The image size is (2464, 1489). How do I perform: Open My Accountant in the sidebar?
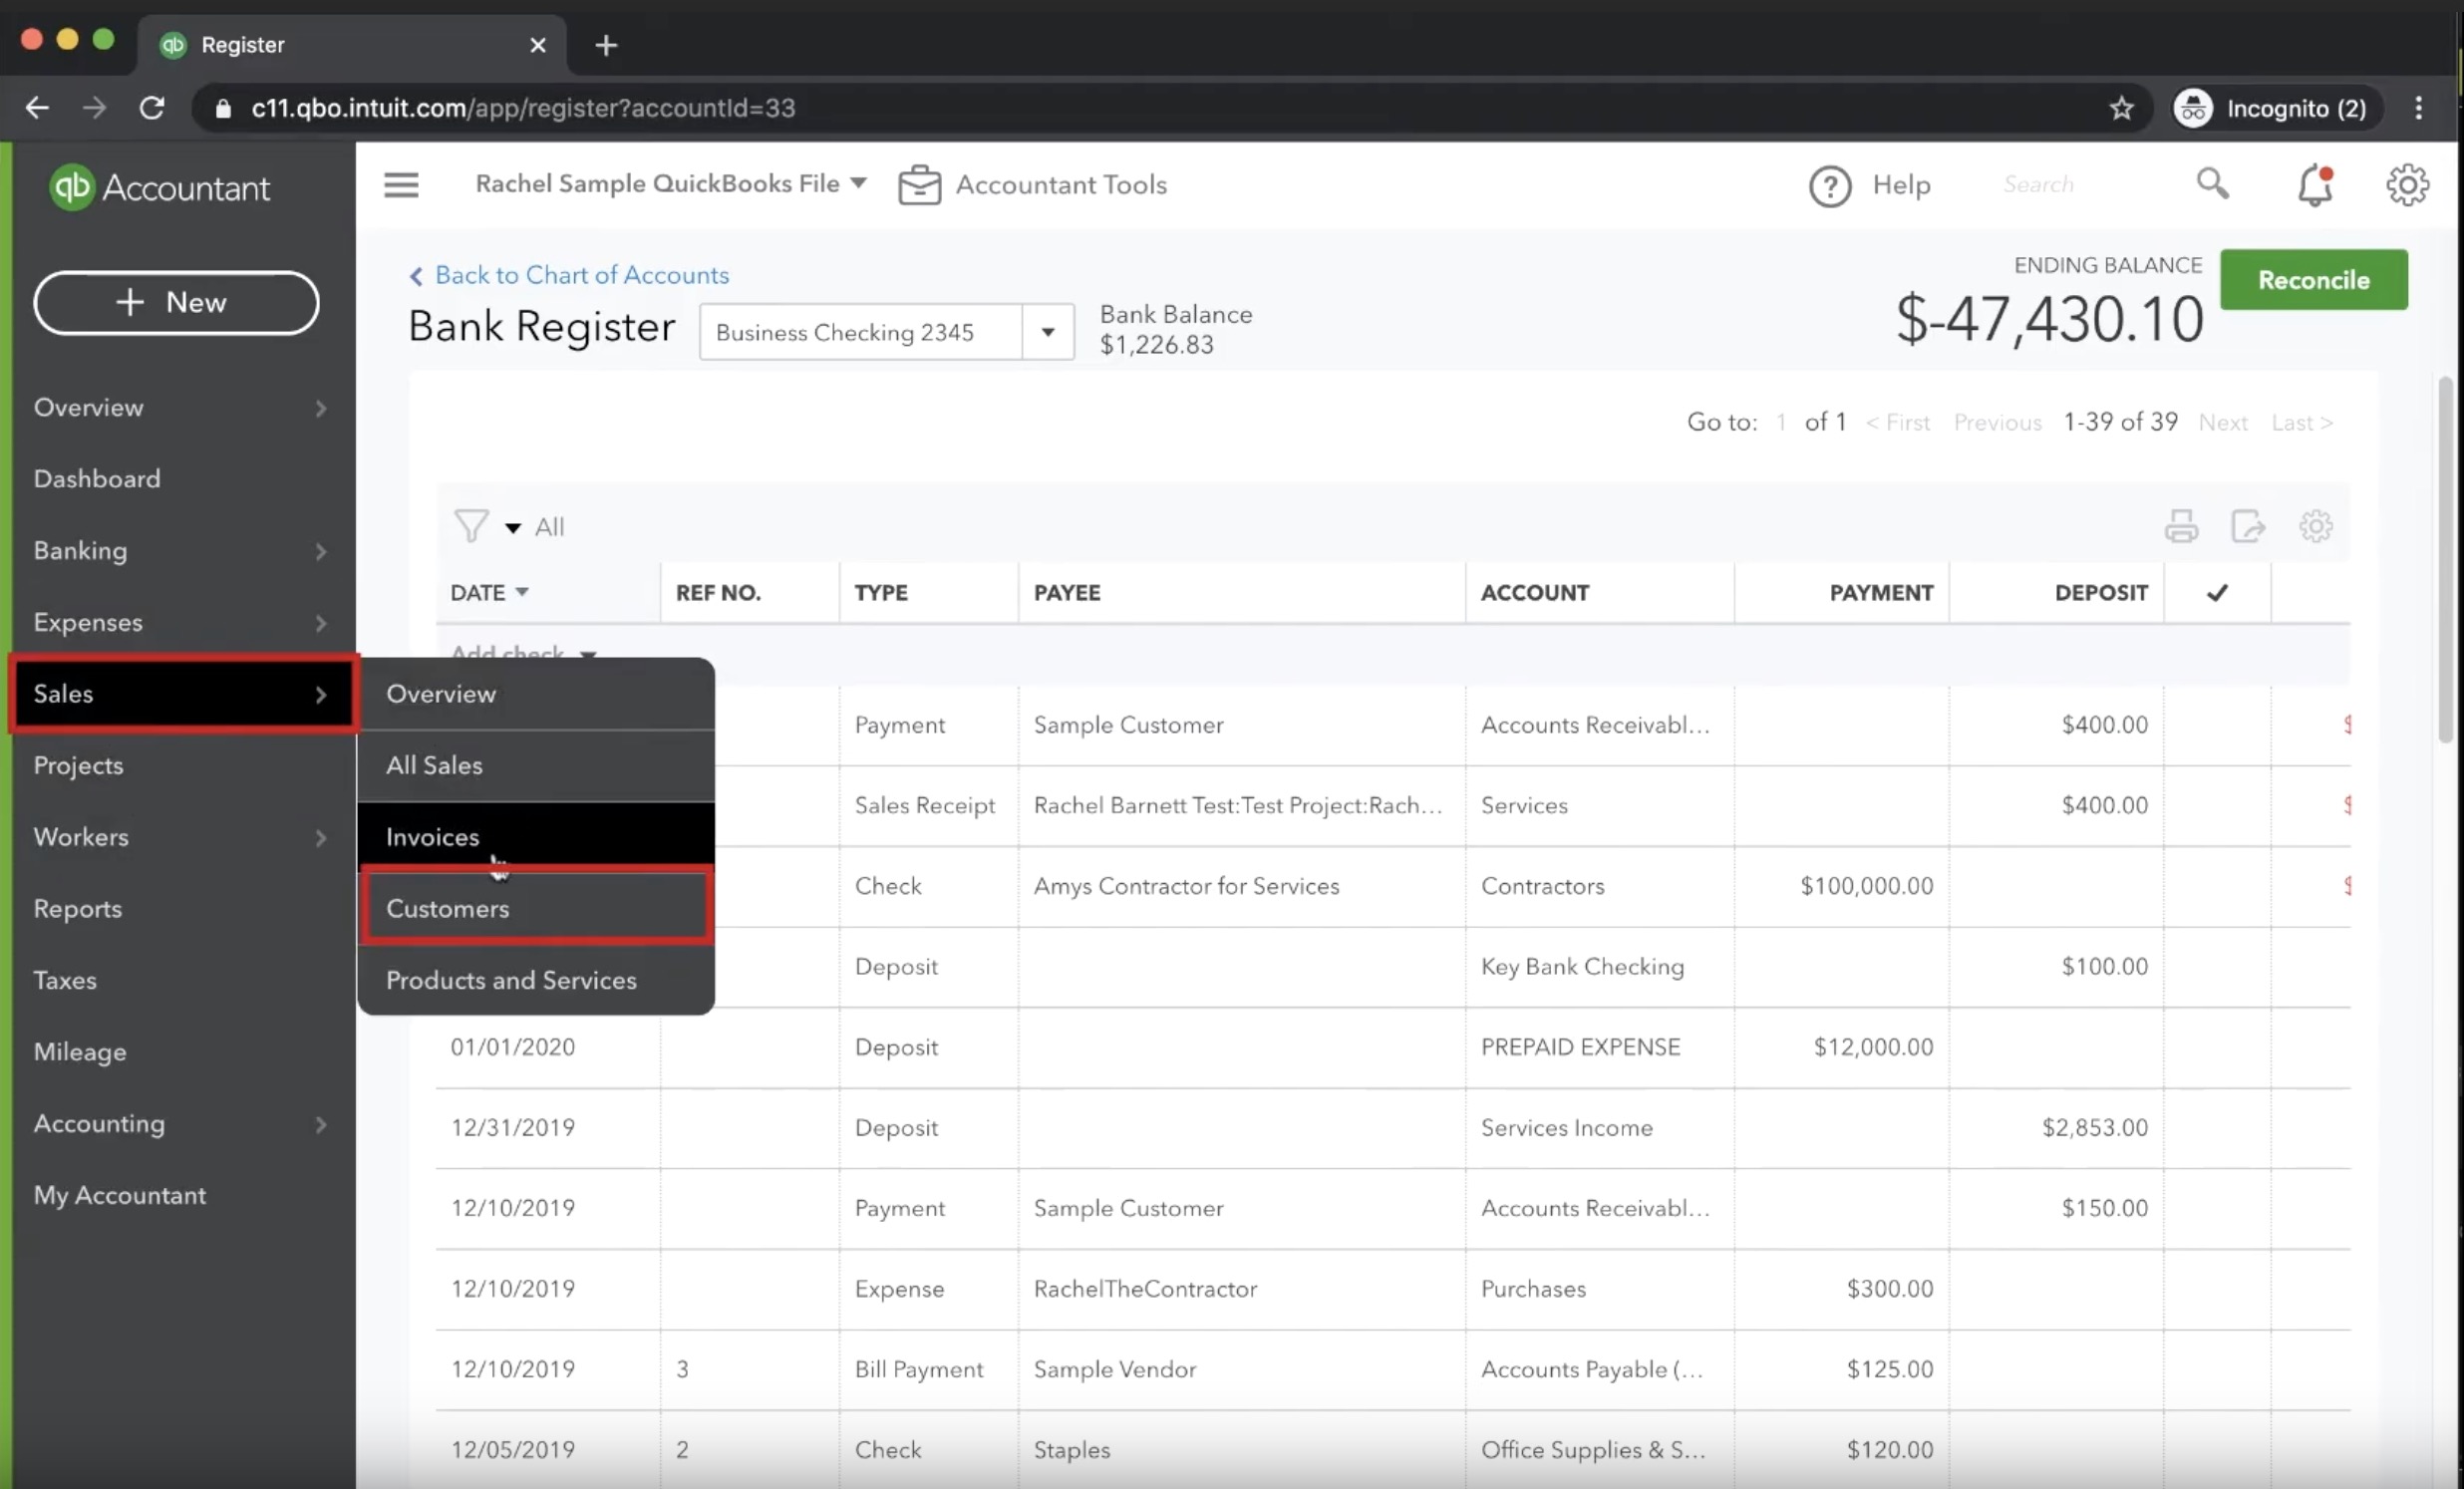pyautogui.click(x=120, y=1195)
